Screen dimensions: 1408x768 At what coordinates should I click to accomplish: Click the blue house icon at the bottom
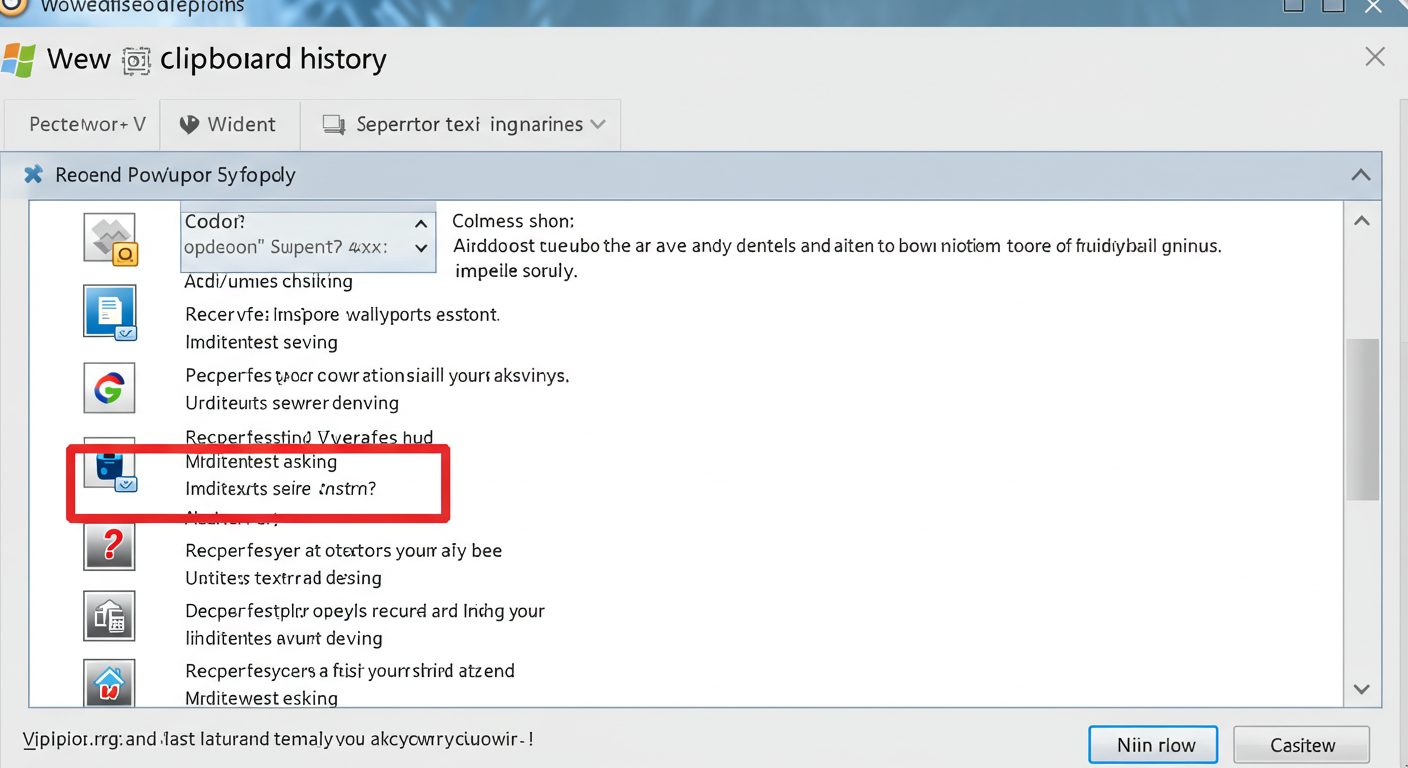(109, 684)
